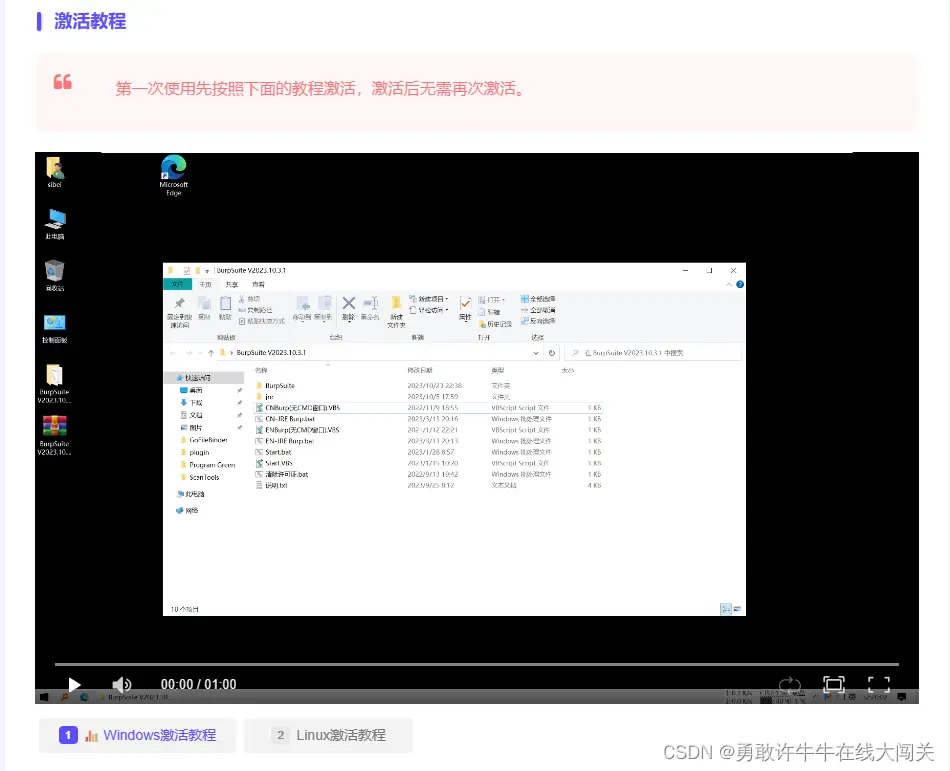Expand the 打开 (Open) dropdown in the ribbon
The width and height of the screenshot is (950, 771).
[x=491, y=300]
